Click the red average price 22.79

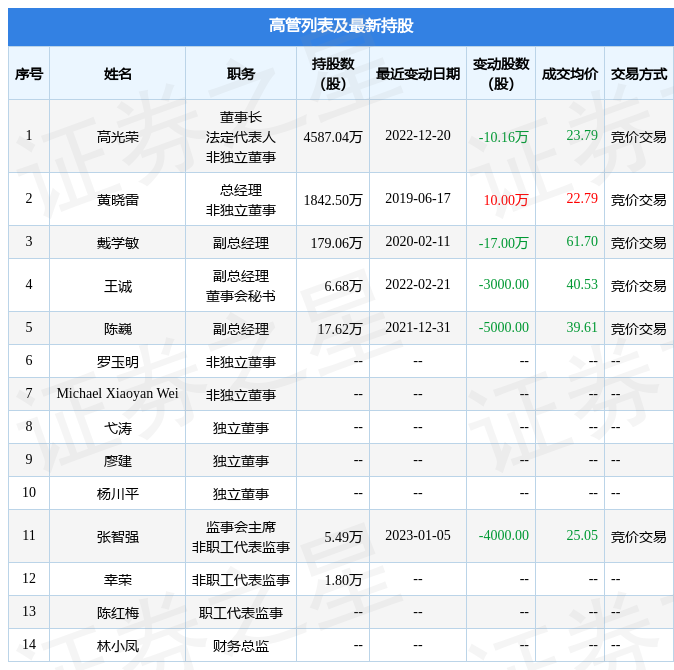(582, 198)
